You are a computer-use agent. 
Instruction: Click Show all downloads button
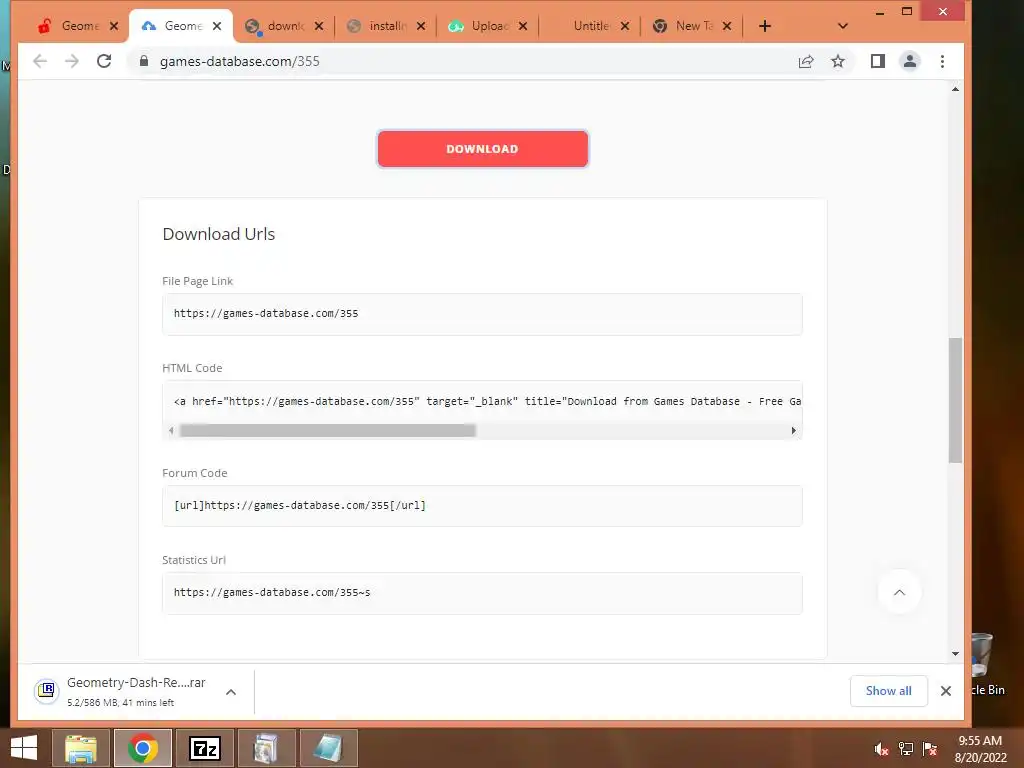tap(888, 691)
